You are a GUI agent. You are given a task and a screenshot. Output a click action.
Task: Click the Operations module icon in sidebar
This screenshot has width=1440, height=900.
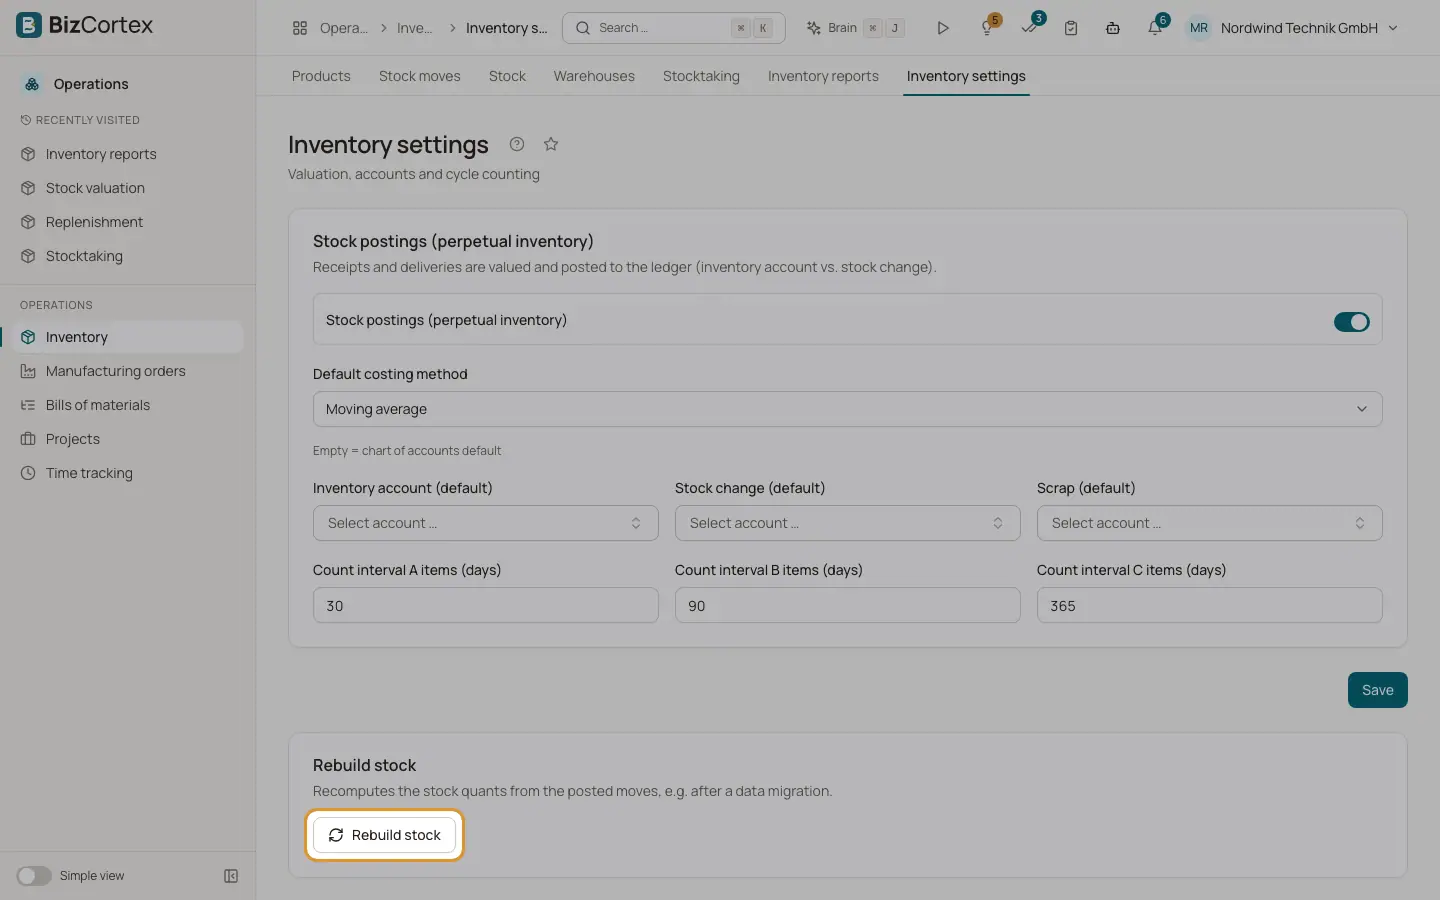pos(32,84)
